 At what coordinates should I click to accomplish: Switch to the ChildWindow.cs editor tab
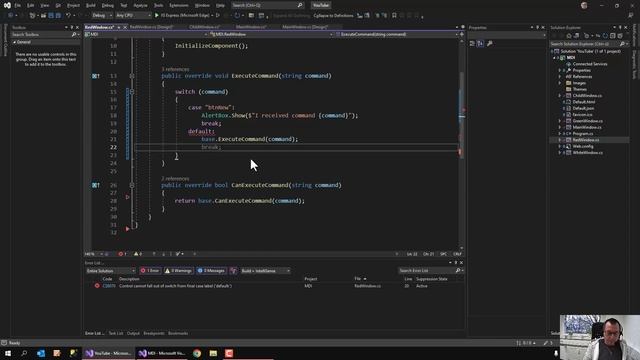pyautogui.click(x=204, y=27)
